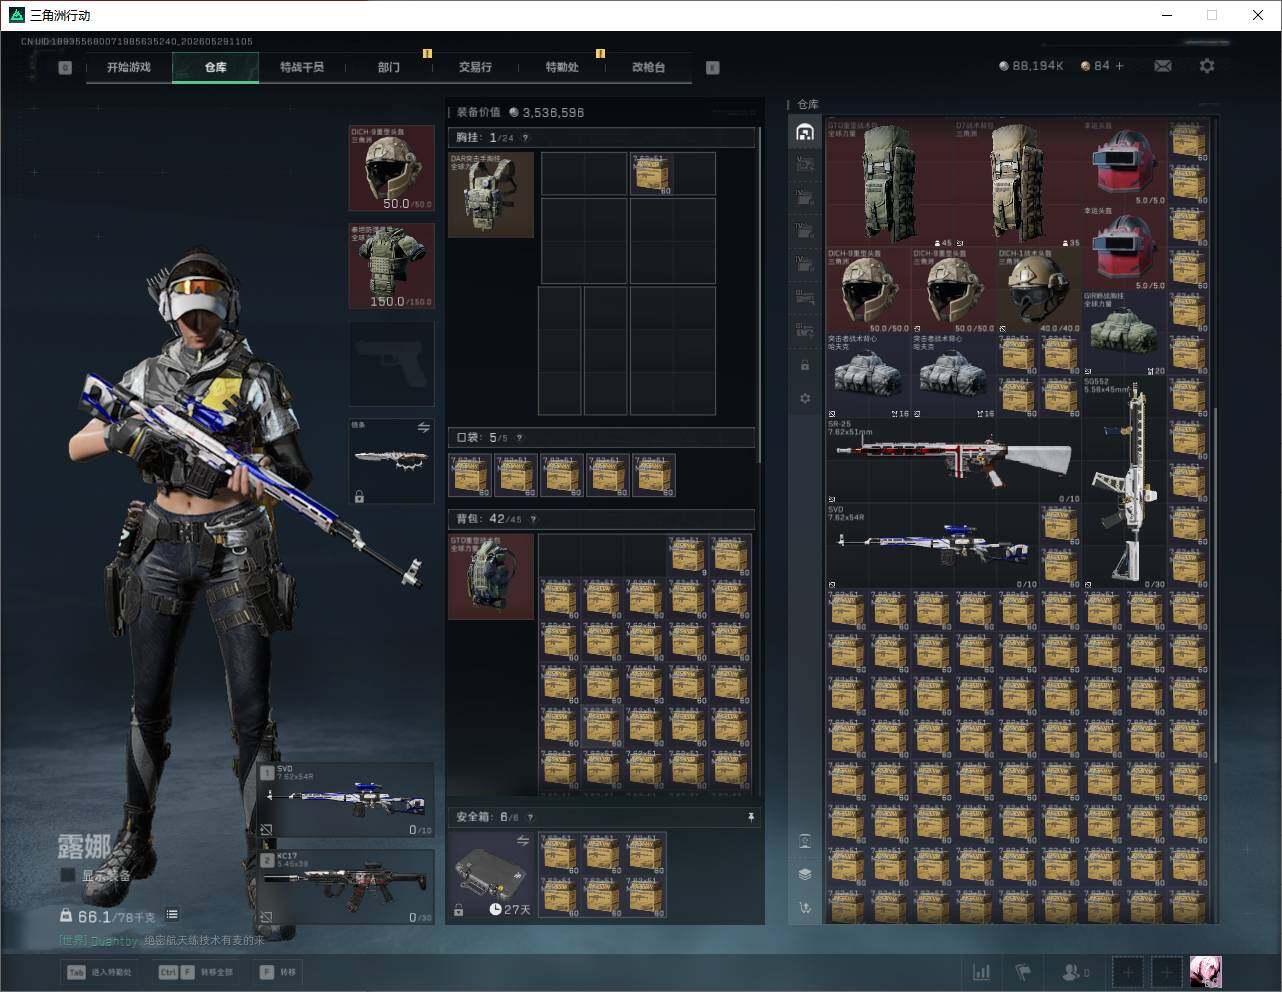Click the world chat message line
Screen dimensions: 1282x992
click(x=162, y=940)
